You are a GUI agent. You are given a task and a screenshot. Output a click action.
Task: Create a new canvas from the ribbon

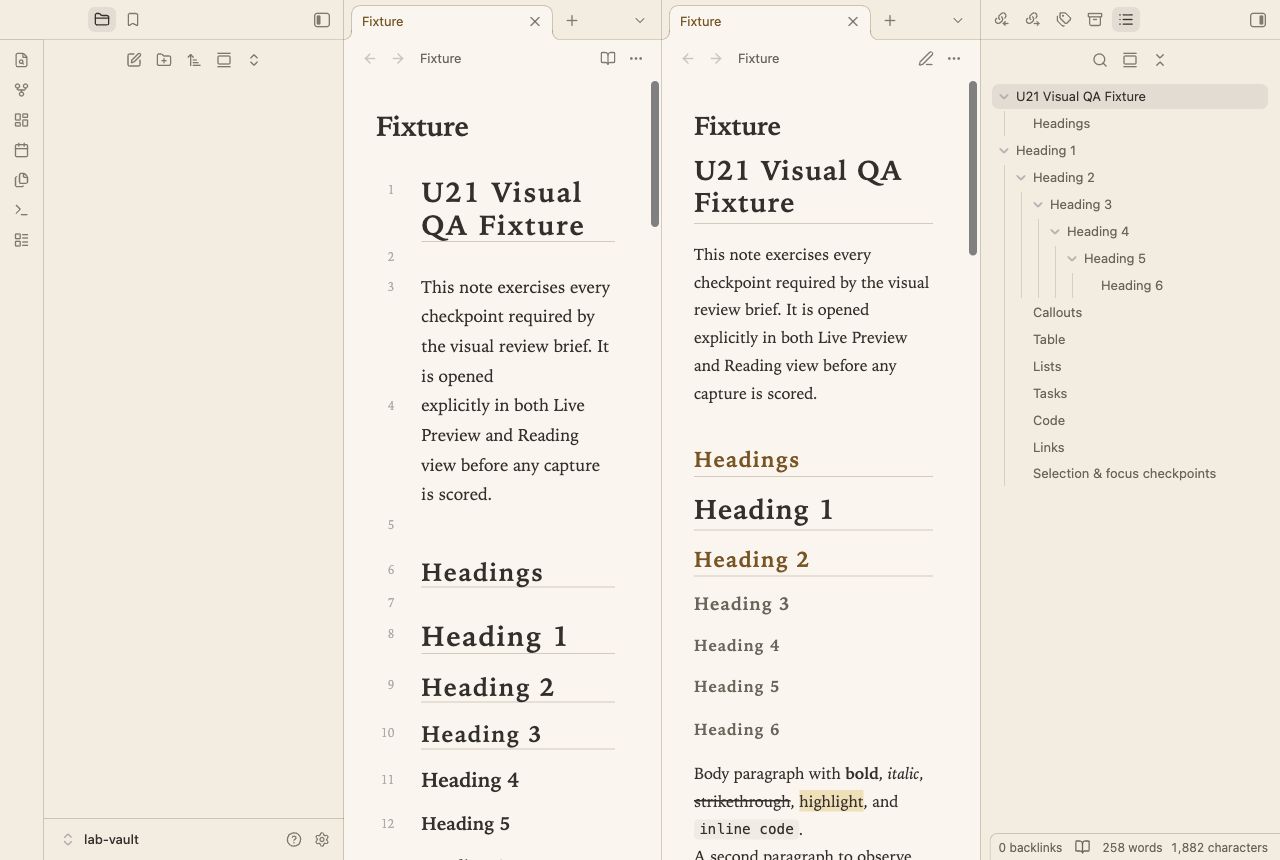[22, 120]
